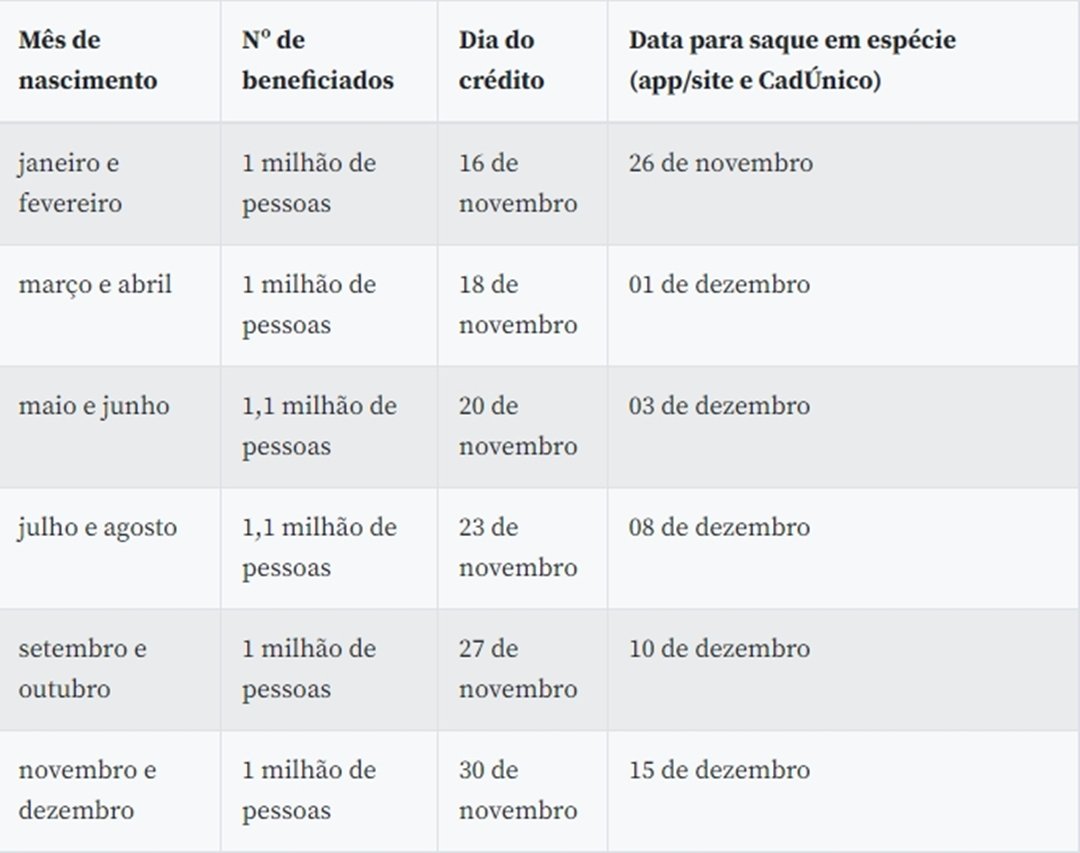Click the "26 de novembro" withdrawal date
1080x853 pixels.
click(x=721, y=163)
